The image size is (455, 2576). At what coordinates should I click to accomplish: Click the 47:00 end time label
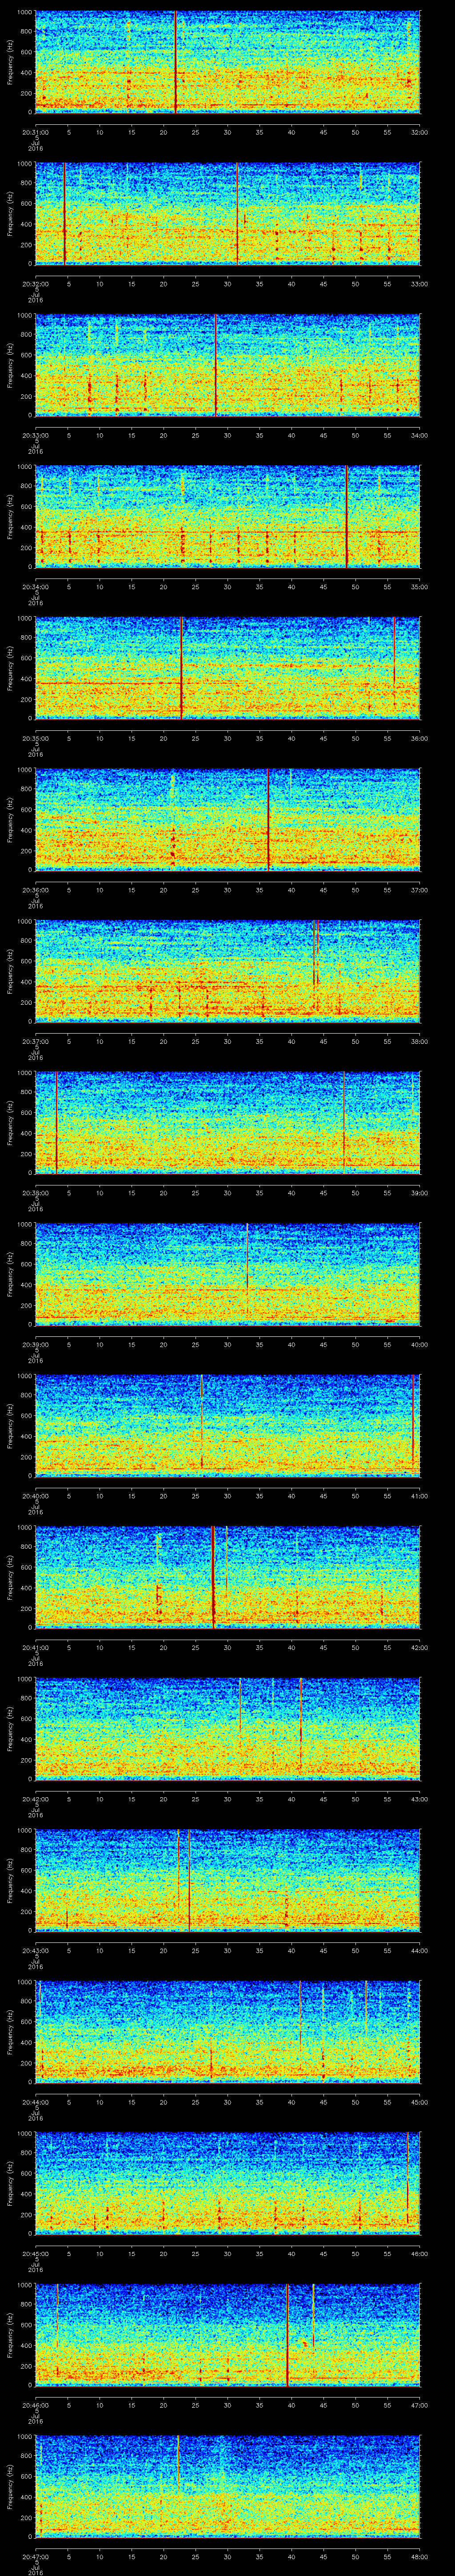[x=419, y=2404]
